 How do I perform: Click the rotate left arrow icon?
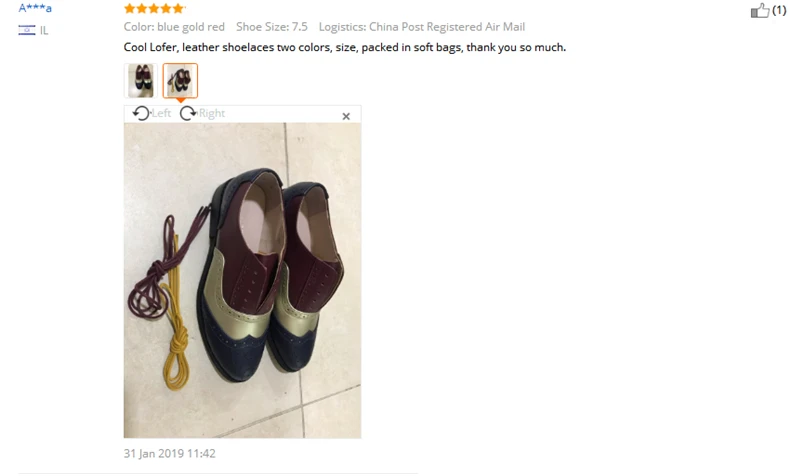(141, 113)
